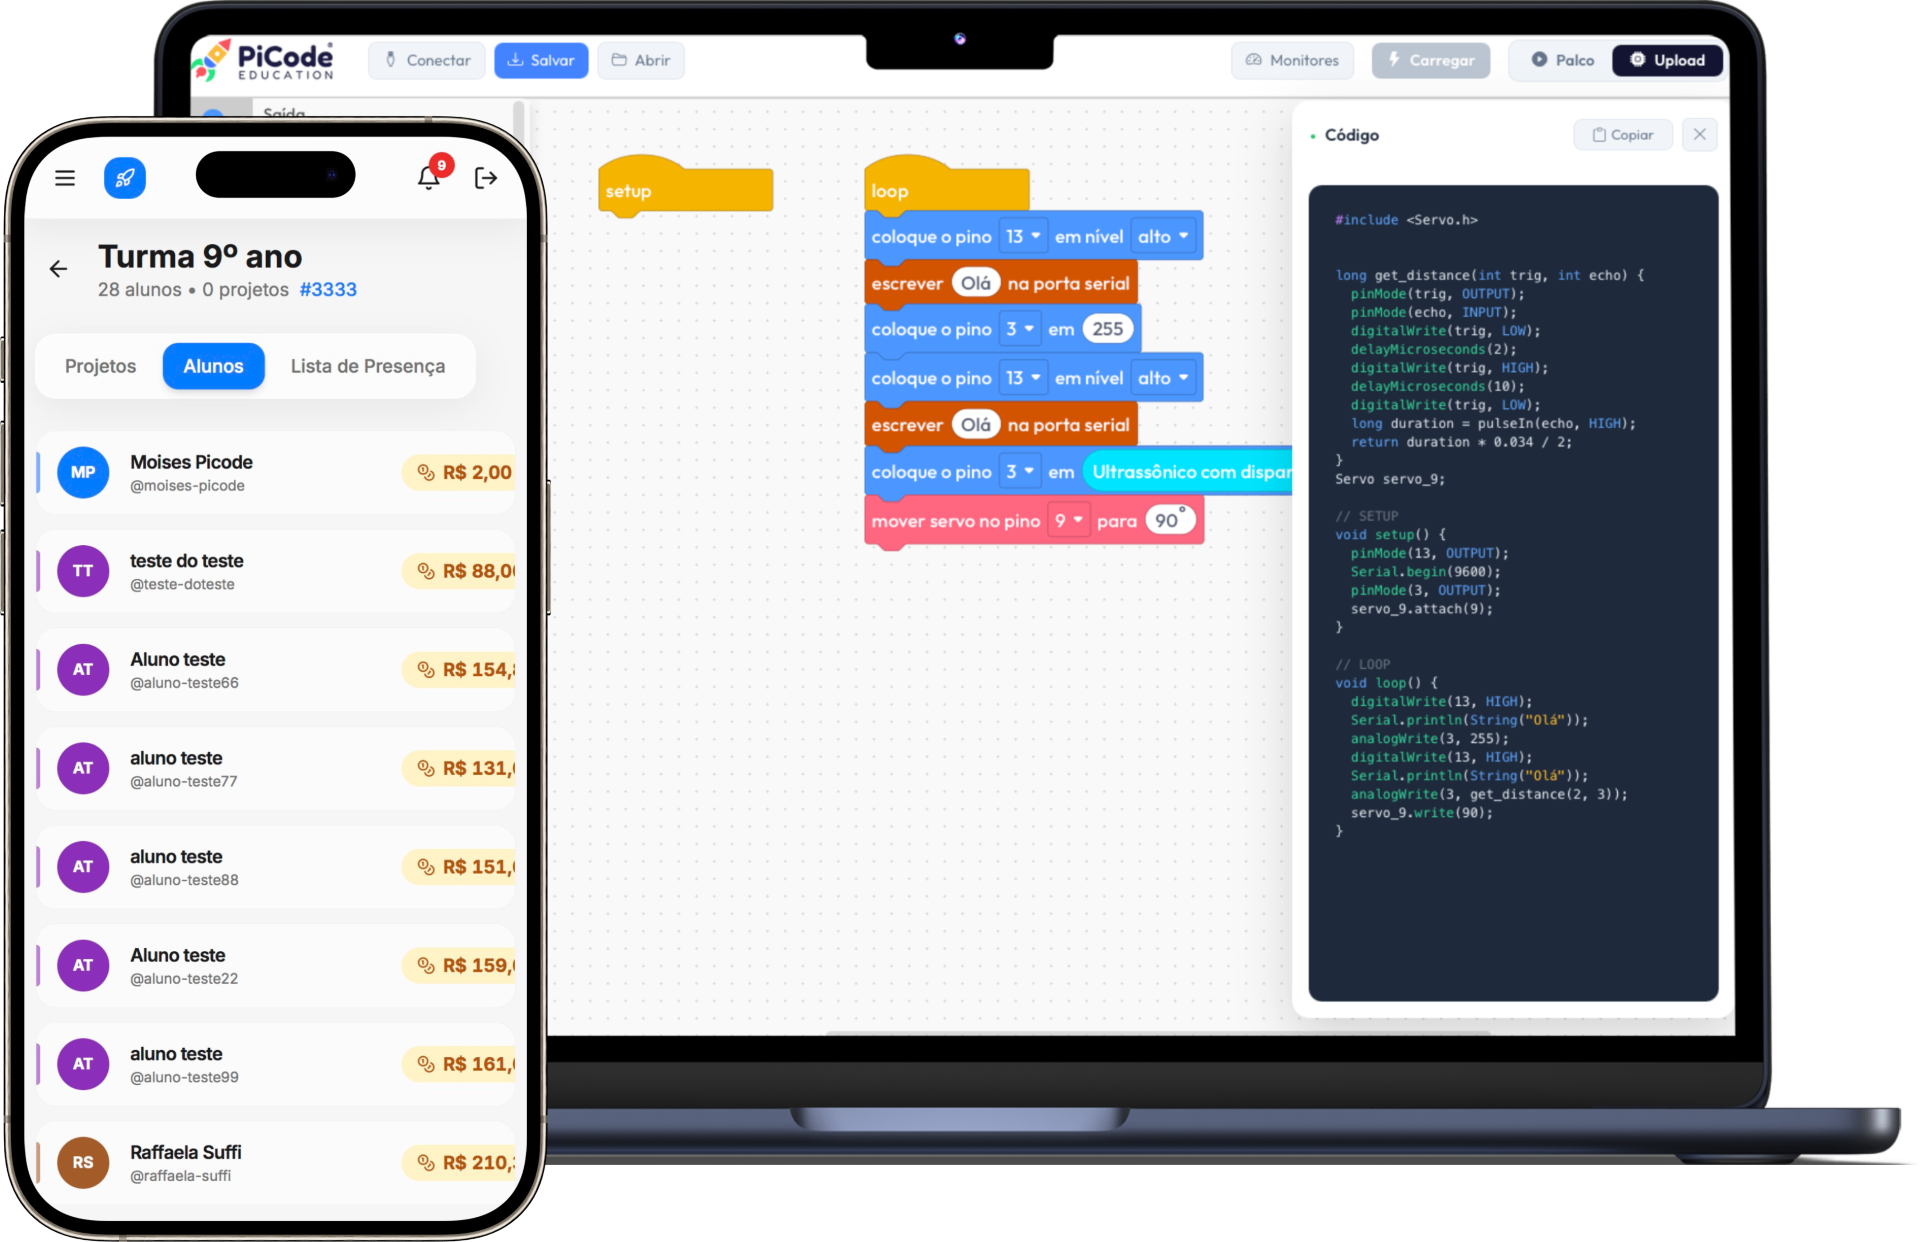1920x1242 pixels.
Task: Open the hamburger menu on the phone
Action: pyautogui.click(x=64, y=178)
